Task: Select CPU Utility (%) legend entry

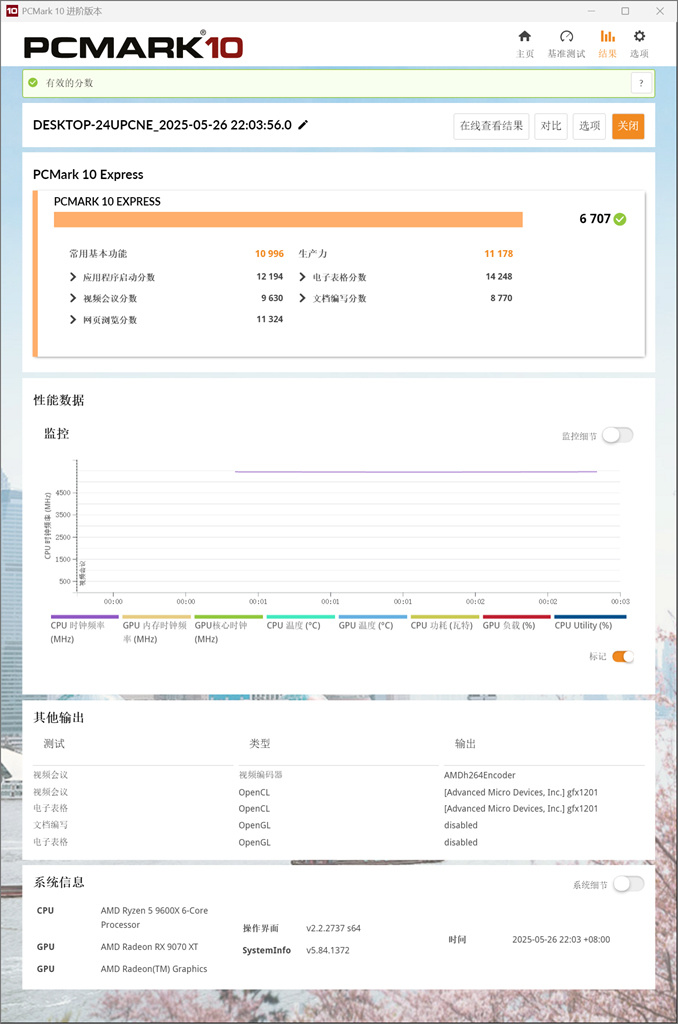Action: tap(590, 622)
